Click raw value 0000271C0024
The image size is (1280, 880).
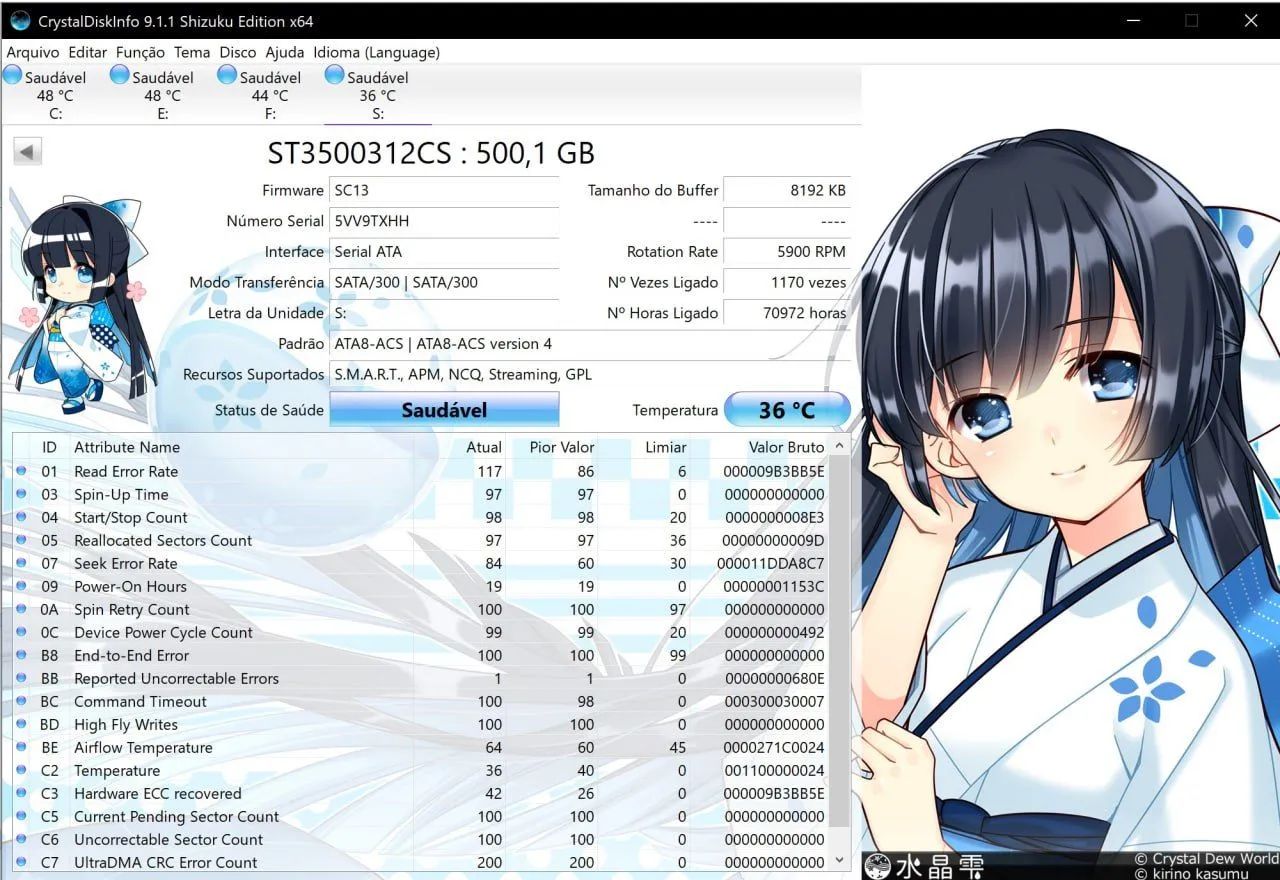tap(775, 747)
